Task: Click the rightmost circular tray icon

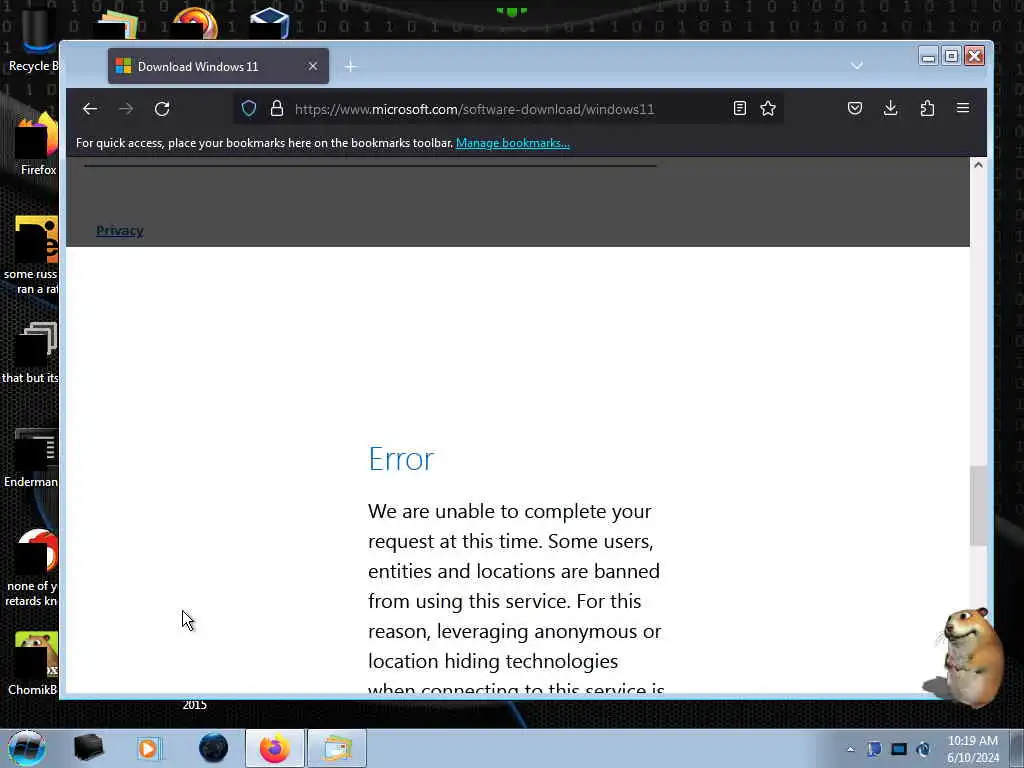Action: click(x=923, y=749)
